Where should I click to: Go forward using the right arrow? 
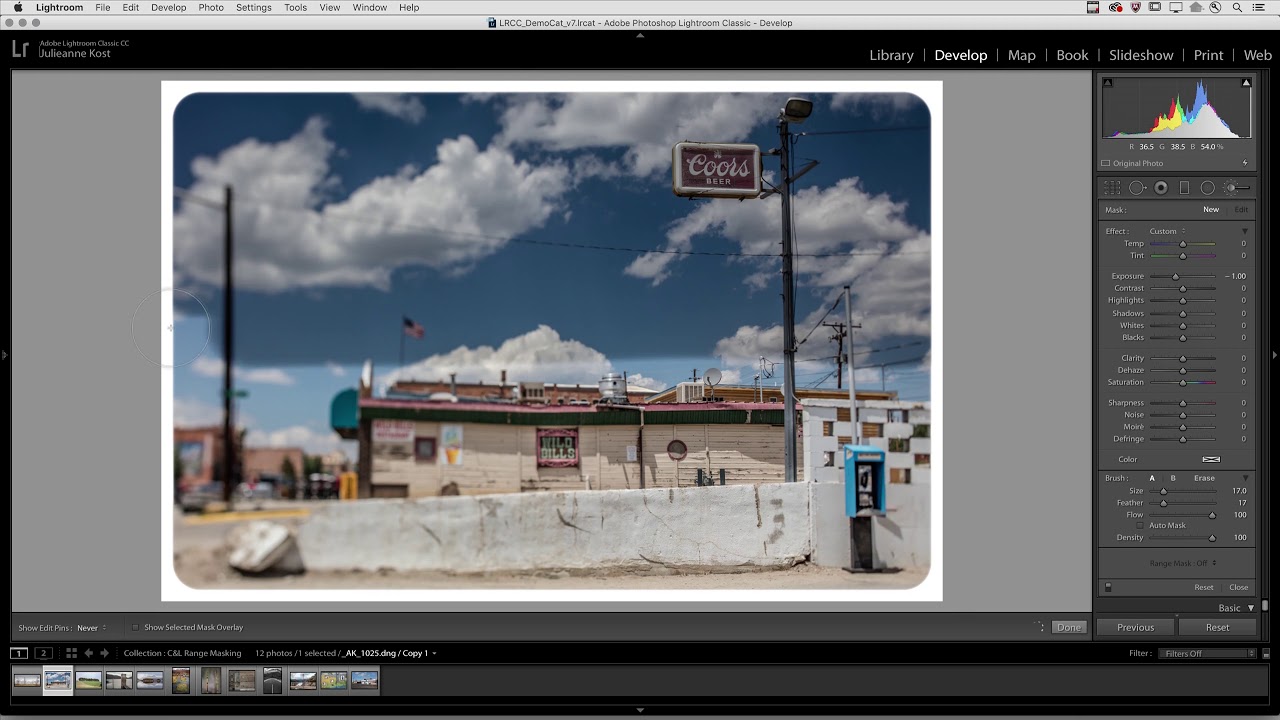tap(104, 653)
